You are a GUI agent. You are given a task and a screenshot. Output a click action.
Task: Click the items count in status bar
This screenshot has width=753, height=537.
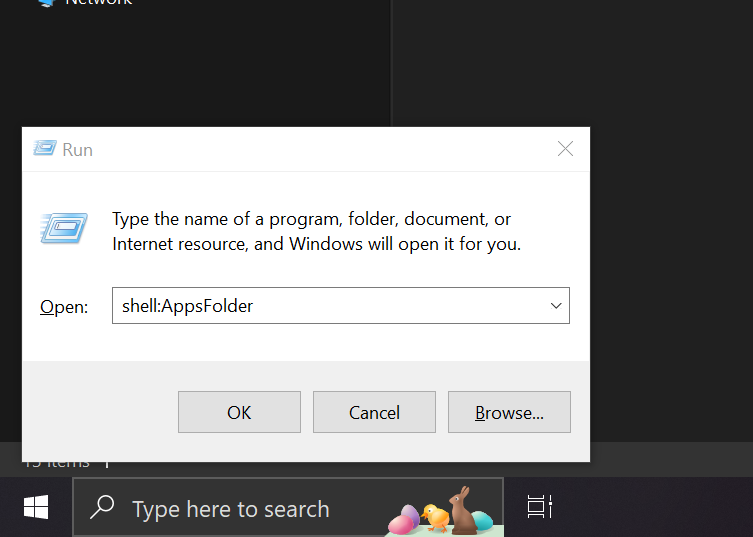click(58, 463)
